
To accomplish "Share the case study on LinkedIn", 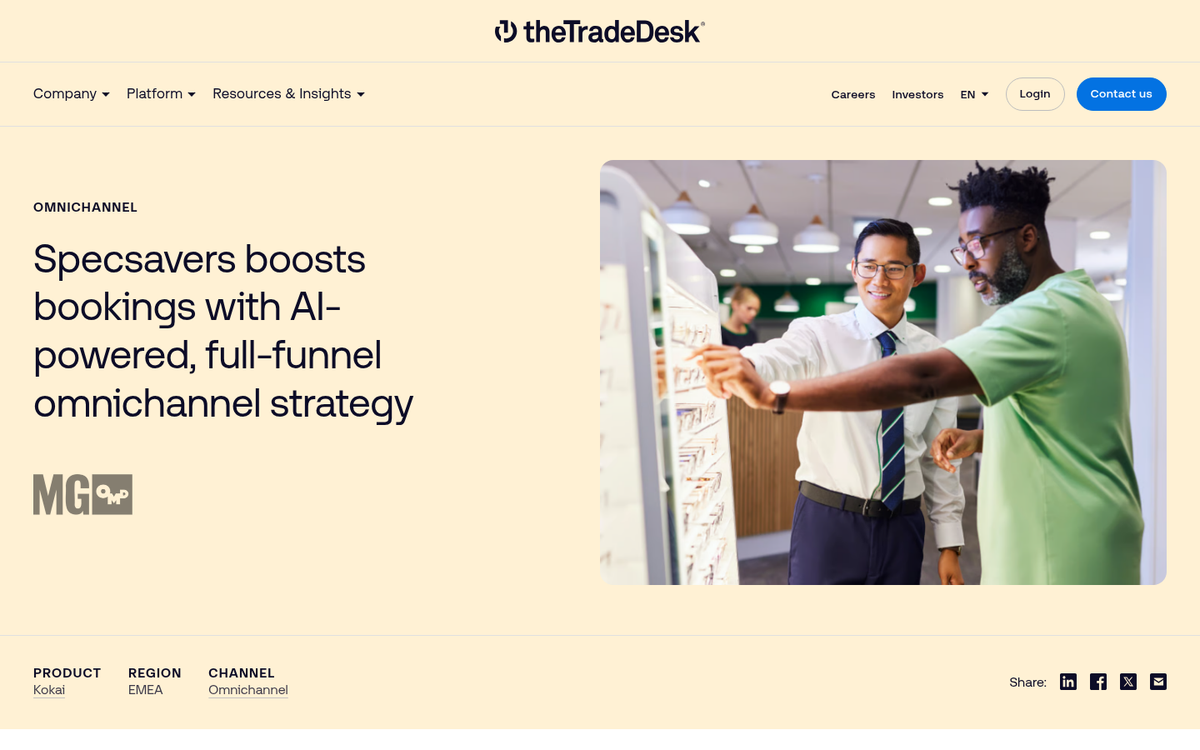I will (x=1068, y=681).
